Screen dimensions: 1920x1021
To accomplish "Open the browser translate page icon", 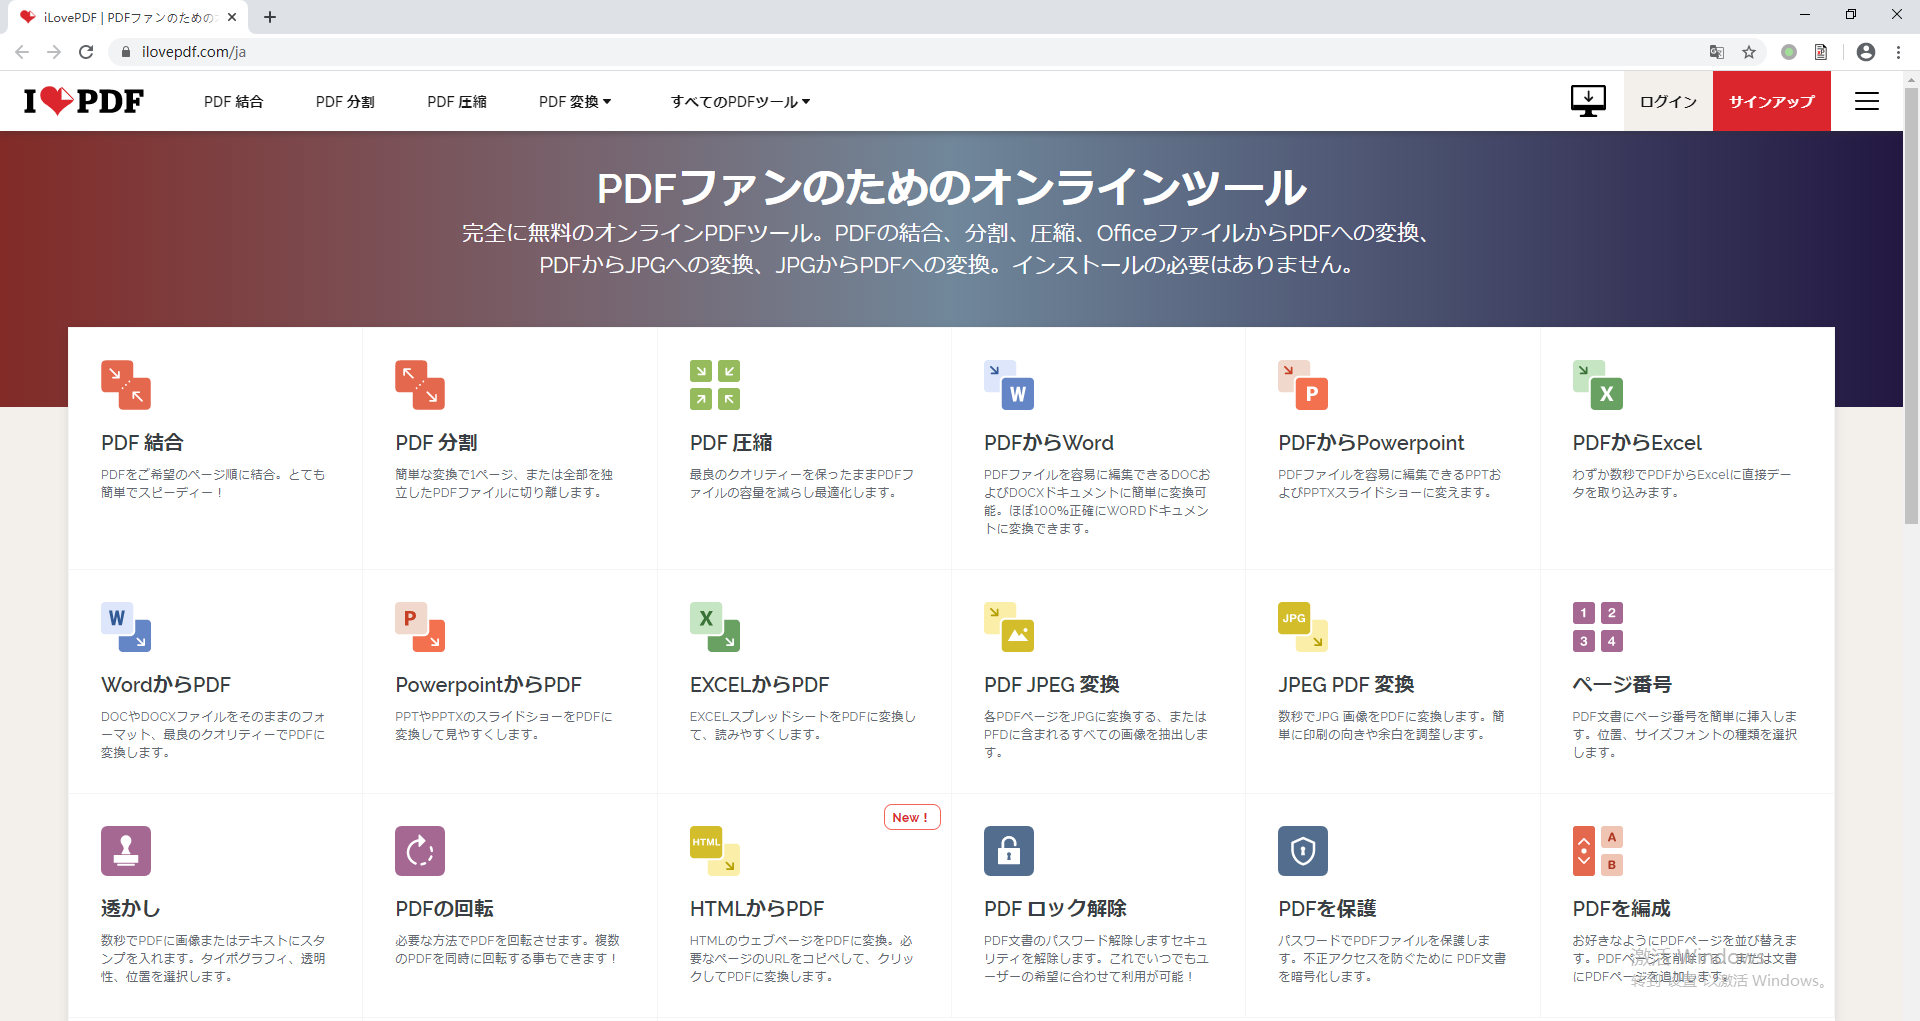I will click(x=1717, y=52).
